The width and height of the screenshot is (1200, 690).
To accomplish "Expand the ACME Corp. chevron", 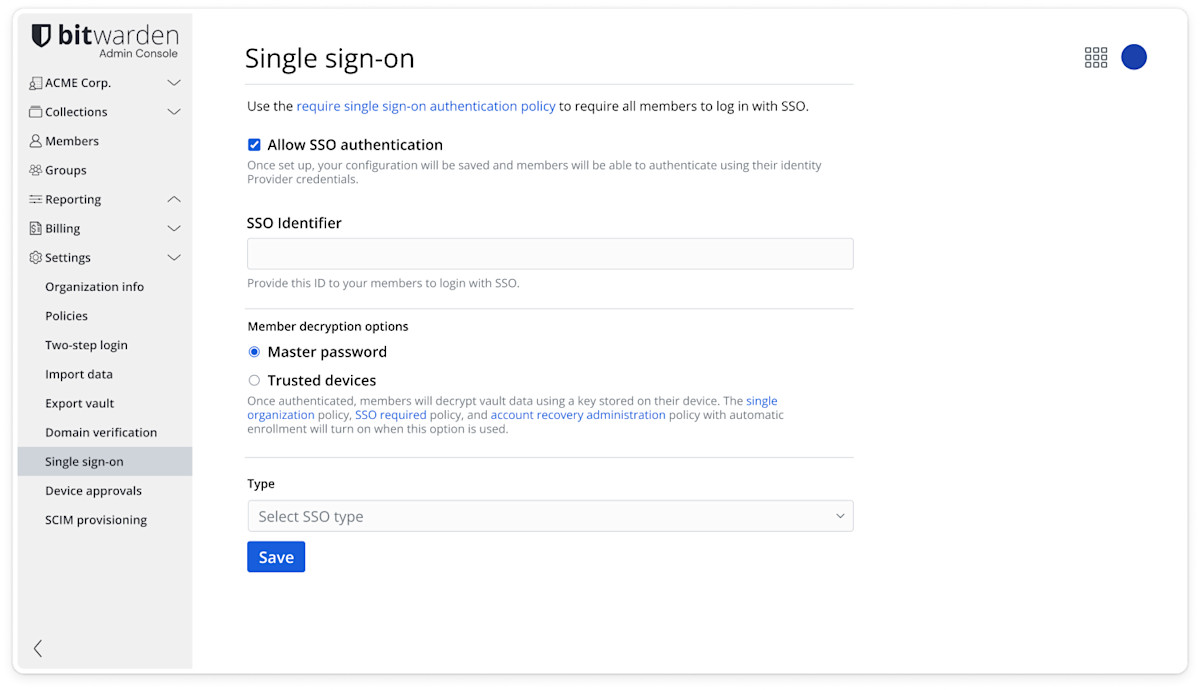I will [x=174, y=83].
